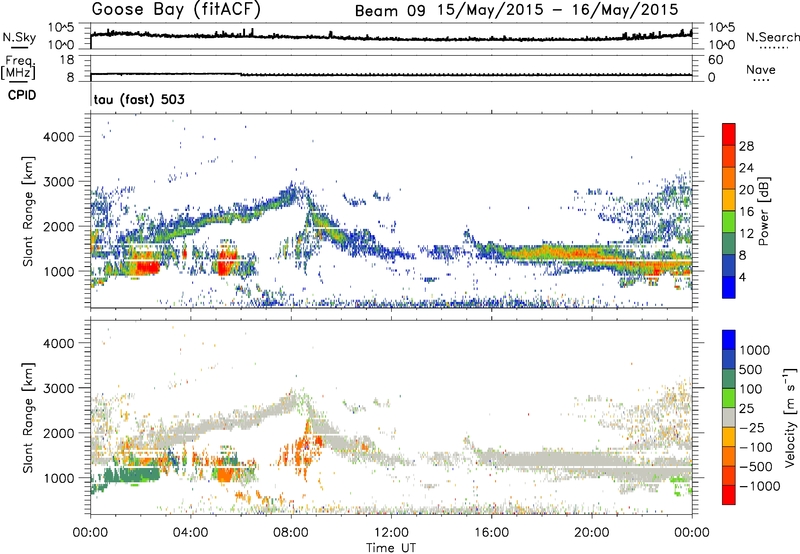The width and height of the screenshot is (800, 554).
Task: Click the Nave legend label
Action: [761, 69]
